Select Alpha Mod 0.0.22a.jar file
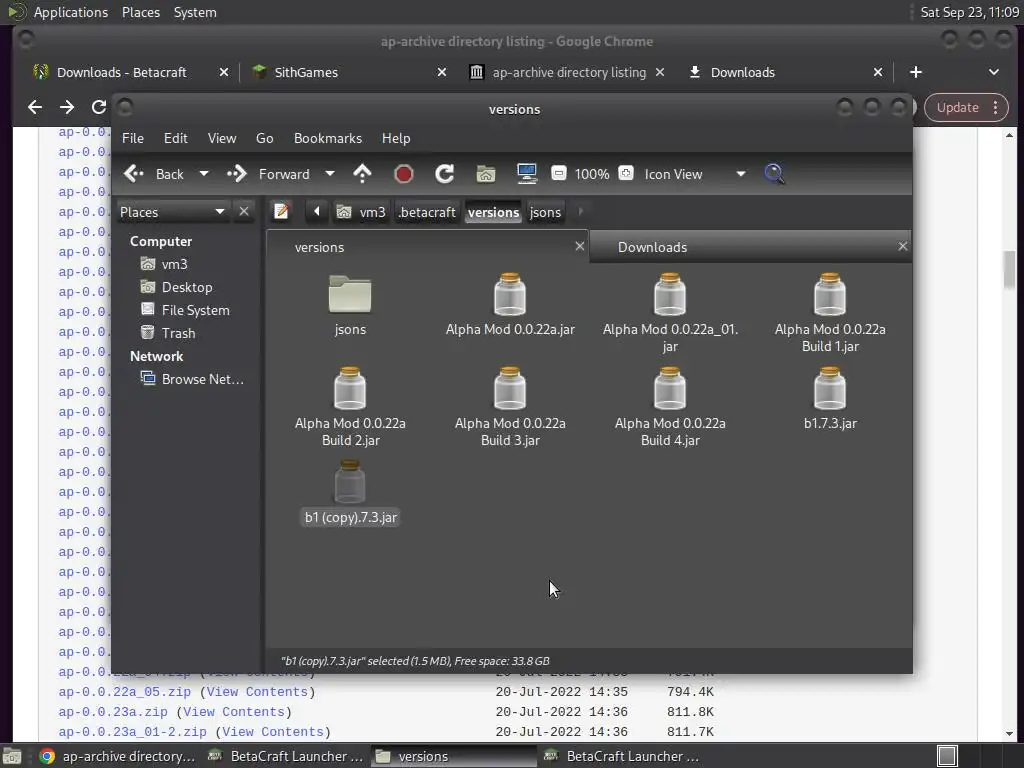 point(510,305)
